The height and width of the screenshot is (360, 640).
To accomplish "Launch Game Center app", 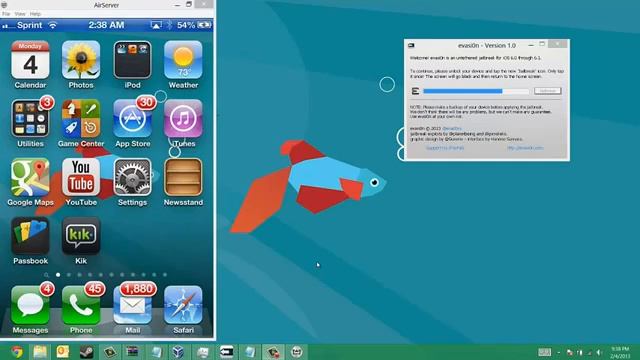I will click(81, 118).
